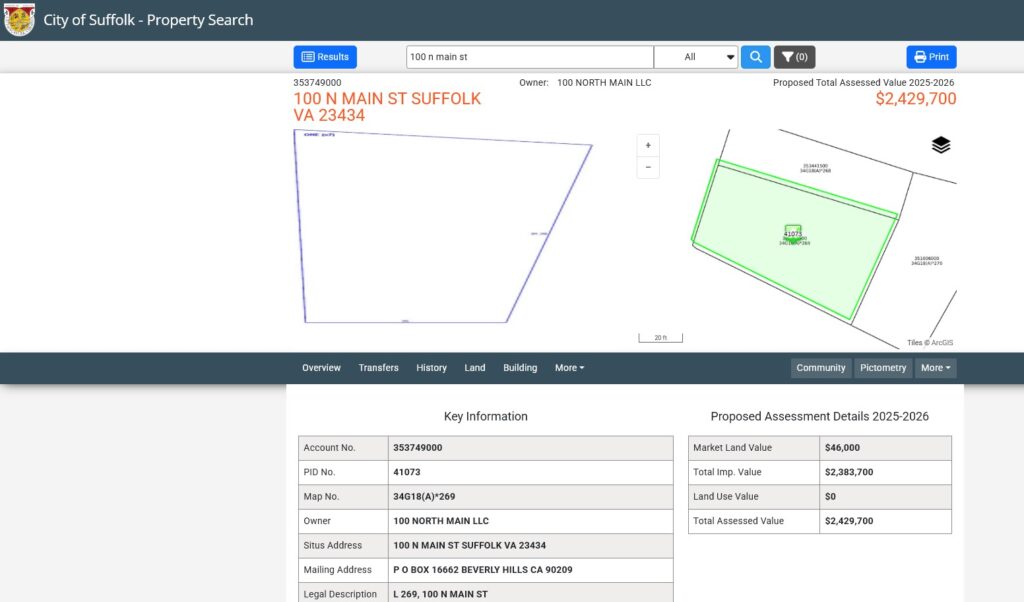Click PID No. value 41073

tap(407, 471)
